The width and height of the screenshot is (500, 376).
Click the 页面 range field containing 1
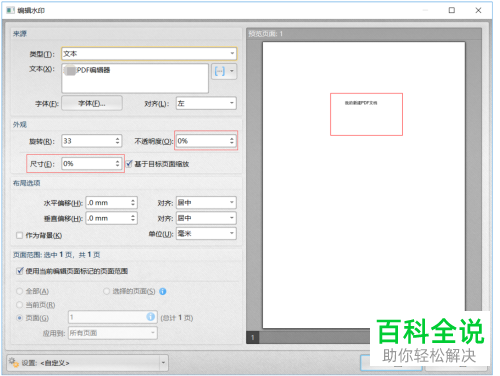(112, 317)
